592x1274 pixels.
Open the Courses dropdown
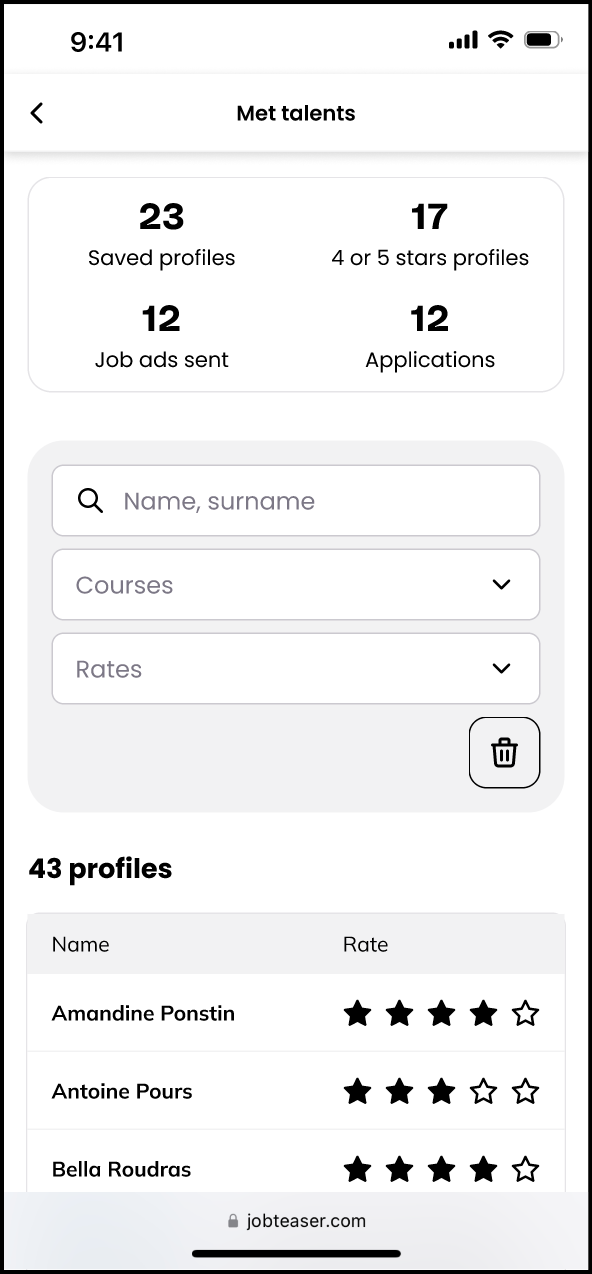tap(296, 584)
